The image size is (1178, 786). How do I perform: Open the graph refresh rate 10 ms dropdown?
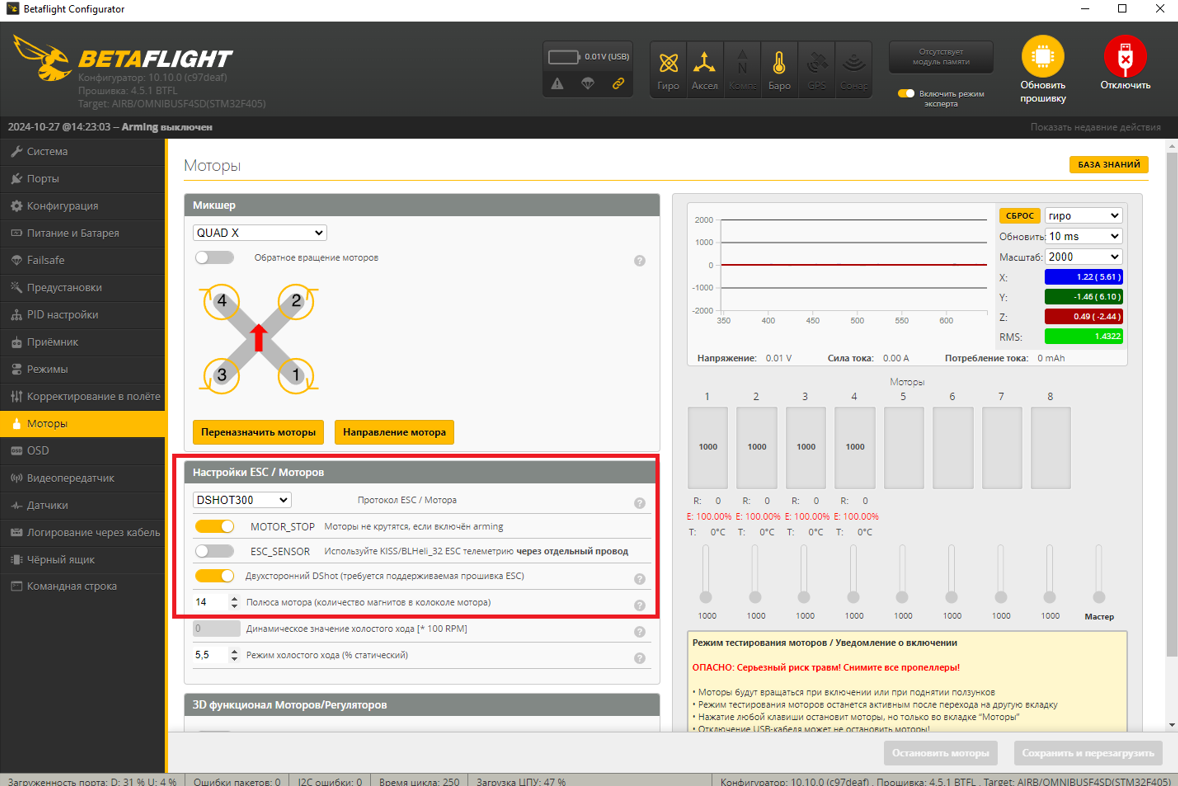1083,236
